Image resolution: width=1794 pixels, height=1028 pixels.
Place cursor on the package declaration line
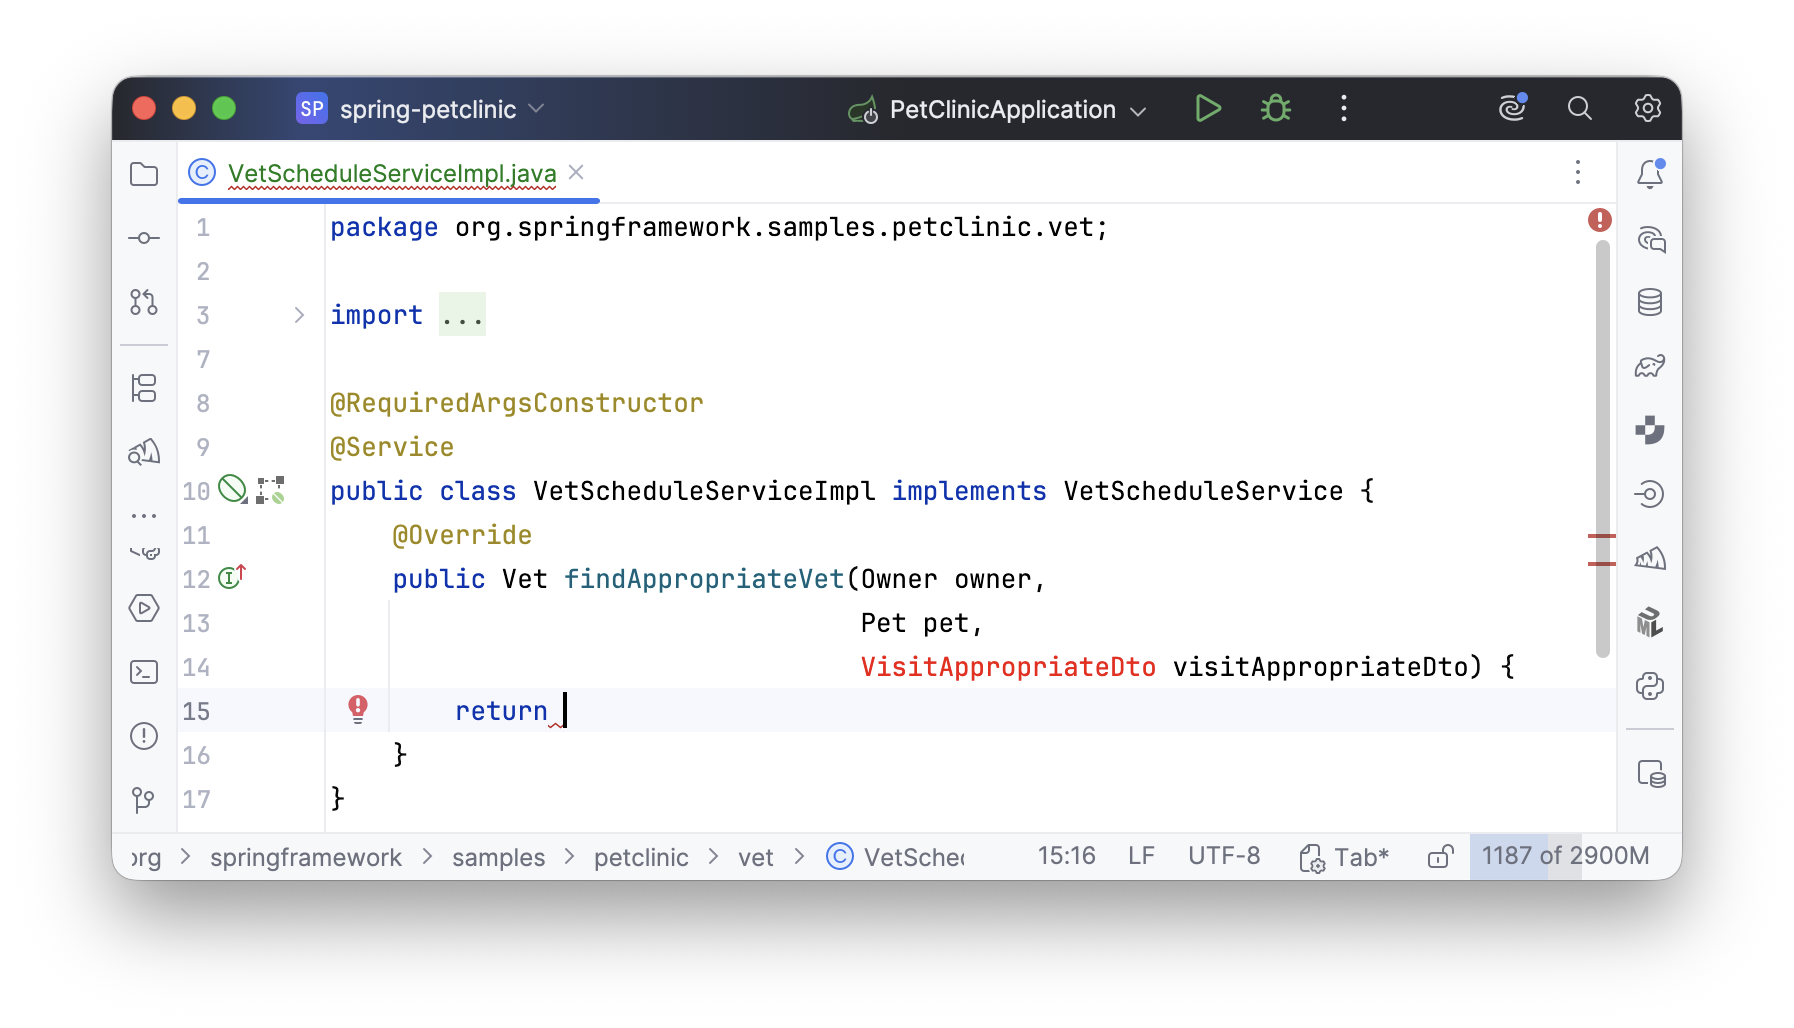(x=719, y=227)
